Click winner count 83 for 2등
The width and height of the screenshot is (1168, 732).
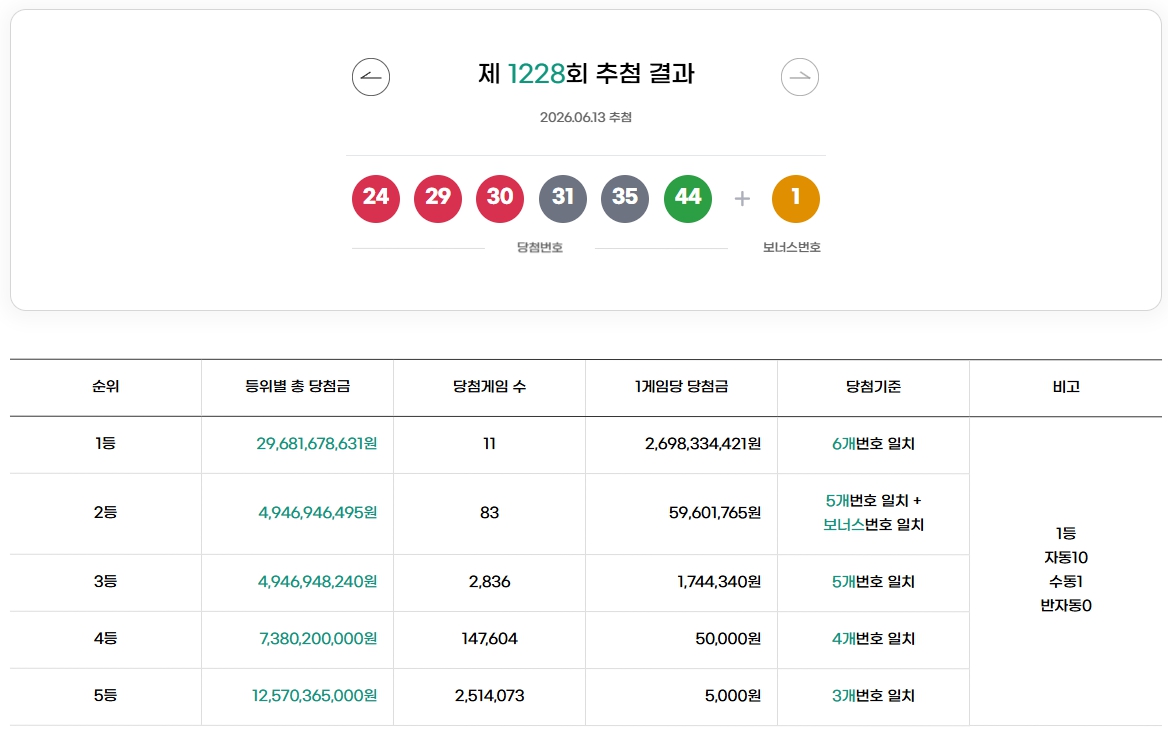click(x=489, y=512)
